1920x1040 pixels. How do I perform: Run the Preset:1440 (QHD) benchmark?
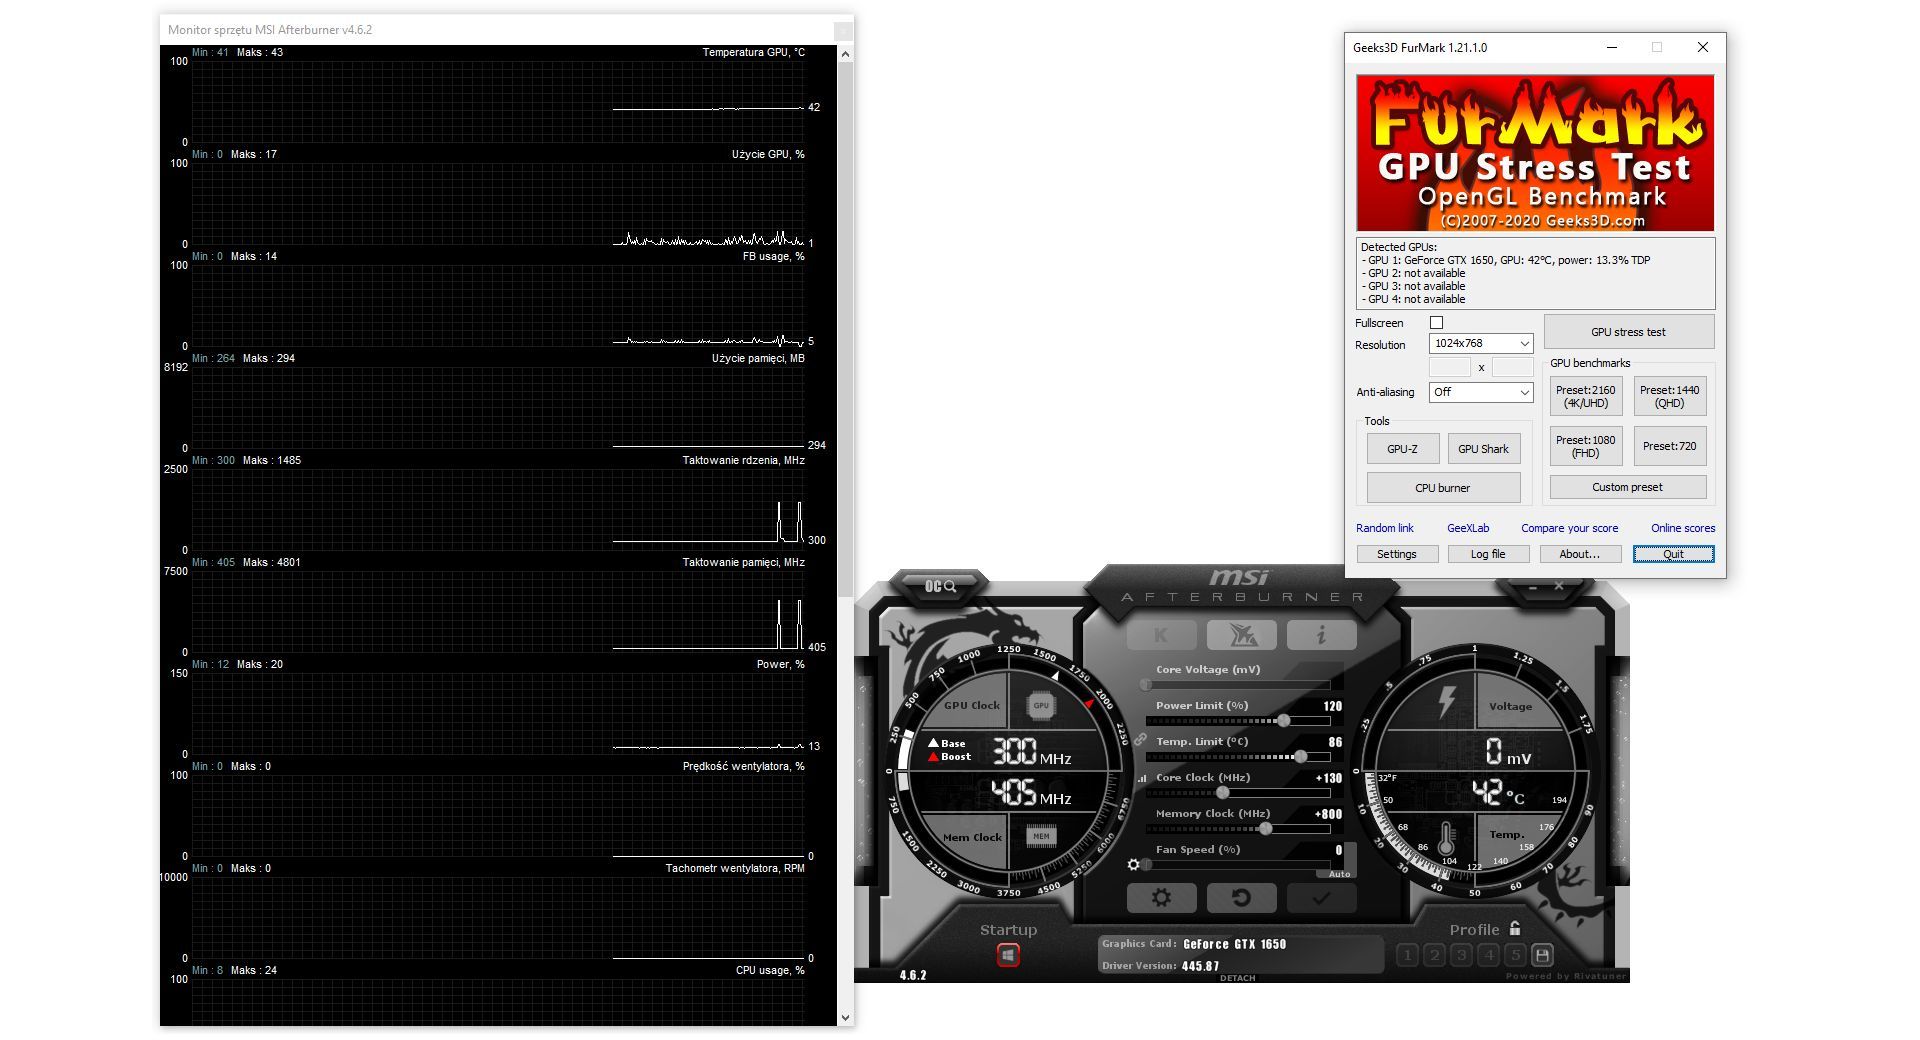click(1669, 397)
